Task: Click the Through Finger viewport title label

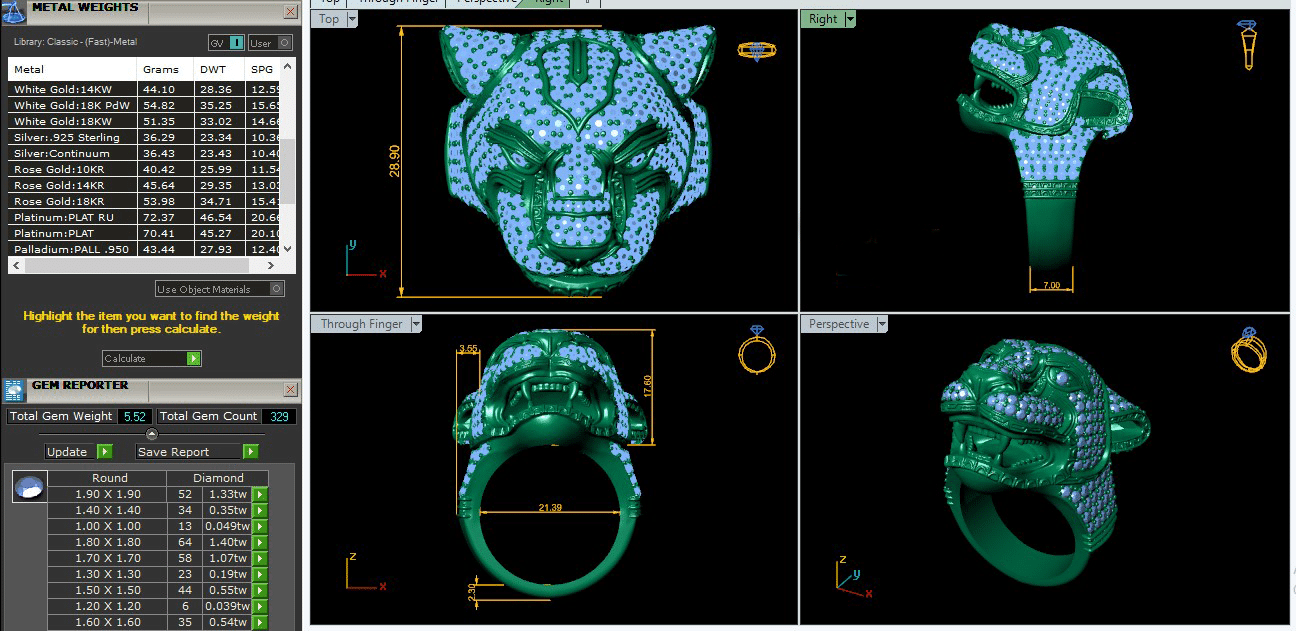Action: [x=362, y=324]
